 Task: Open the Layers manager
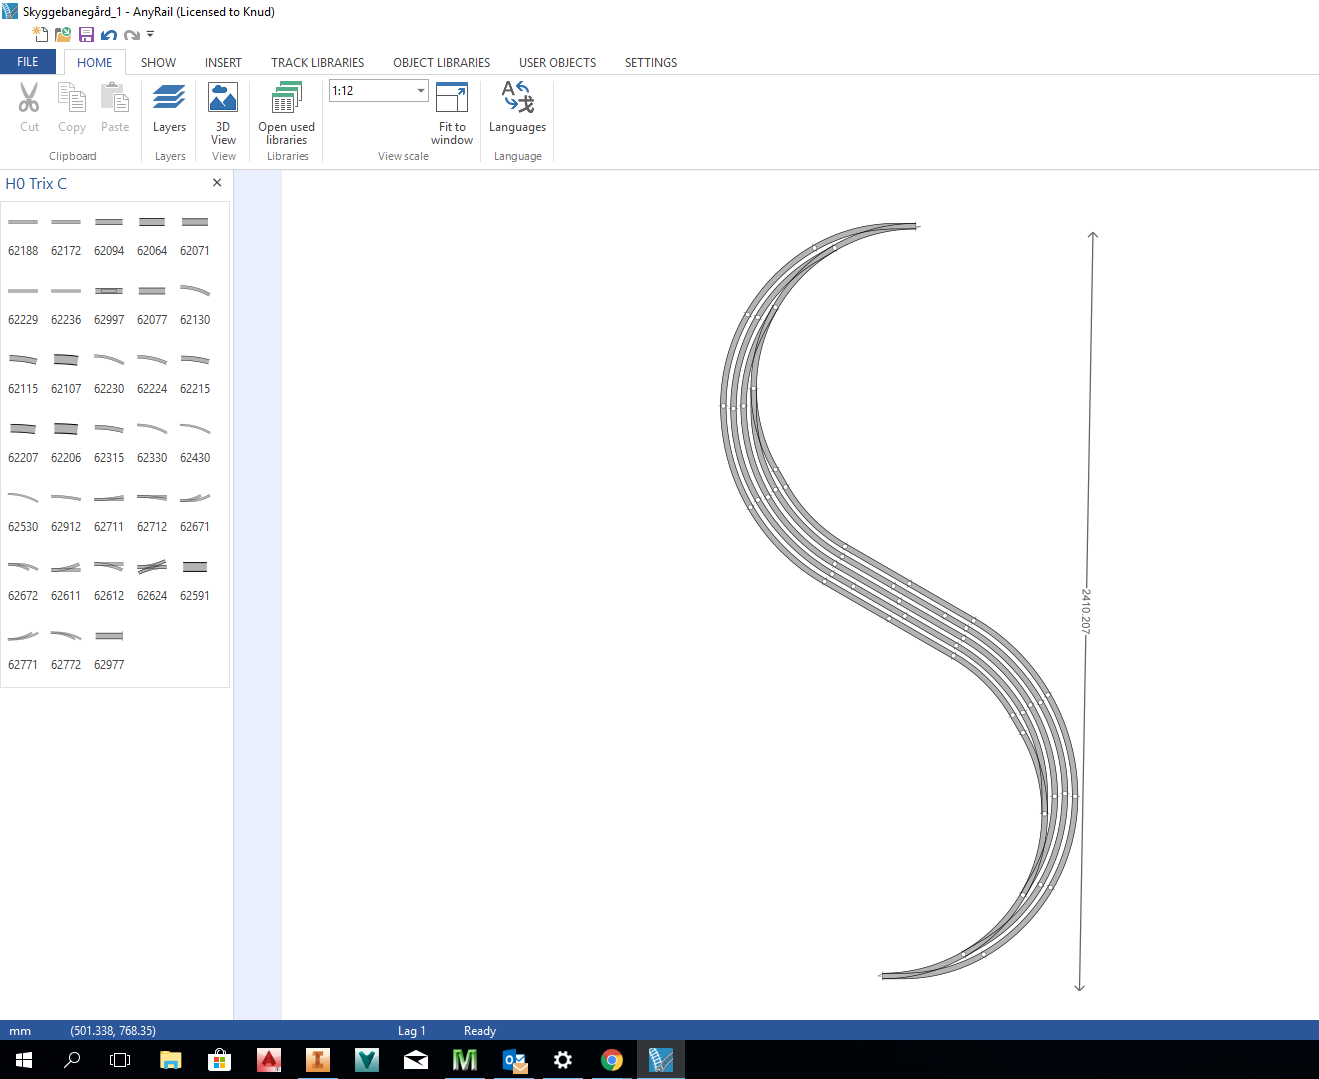pos(169,108)
